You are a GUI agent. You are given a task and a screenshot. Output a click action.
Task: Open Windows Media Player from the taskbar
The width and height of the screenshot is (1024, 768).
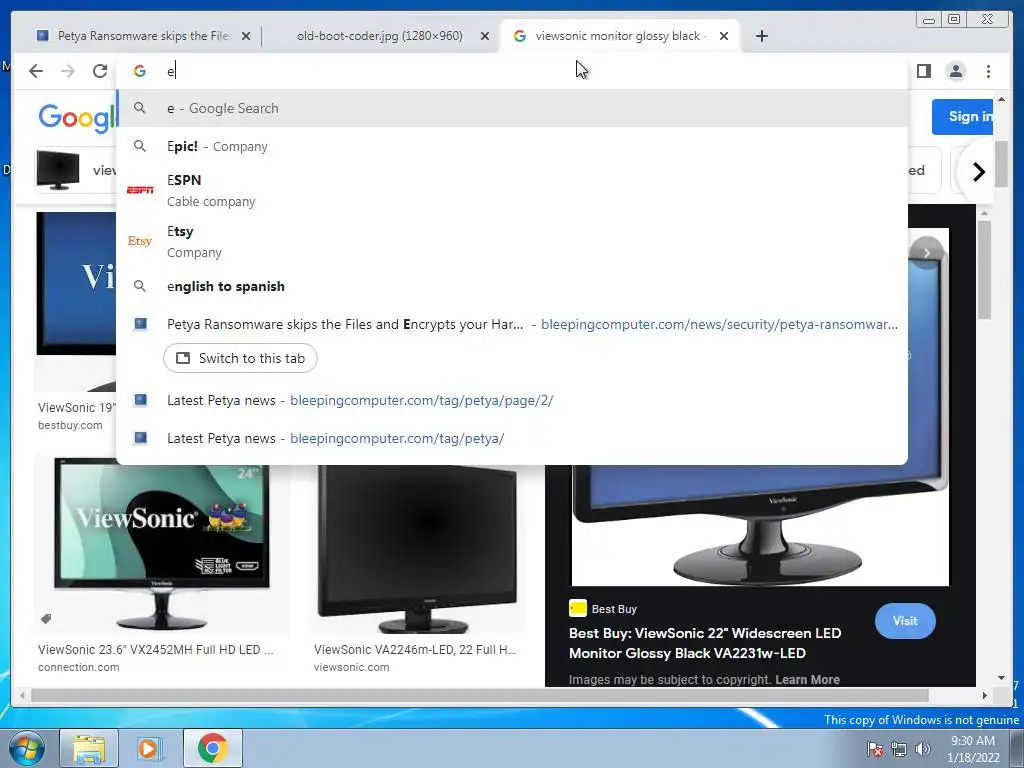[149, 748]
